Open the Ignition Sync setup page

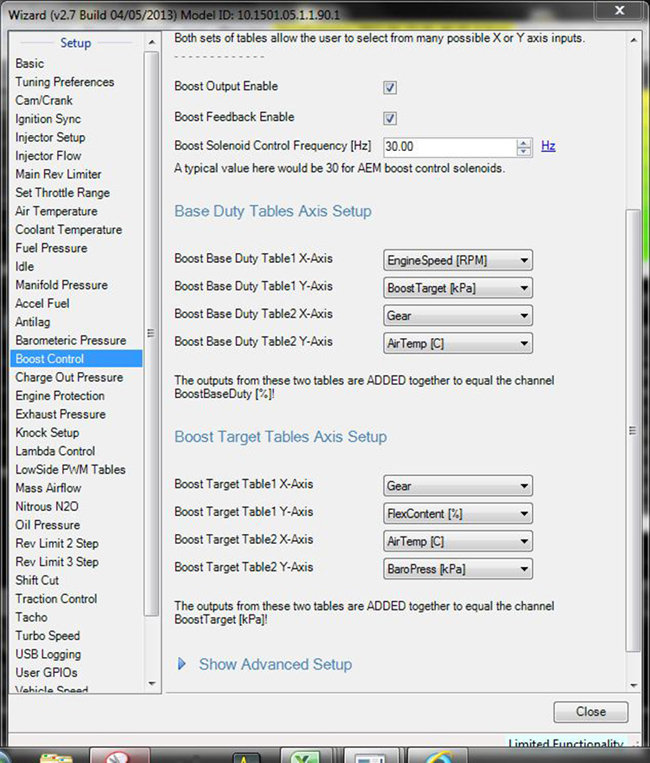point(48,119)
